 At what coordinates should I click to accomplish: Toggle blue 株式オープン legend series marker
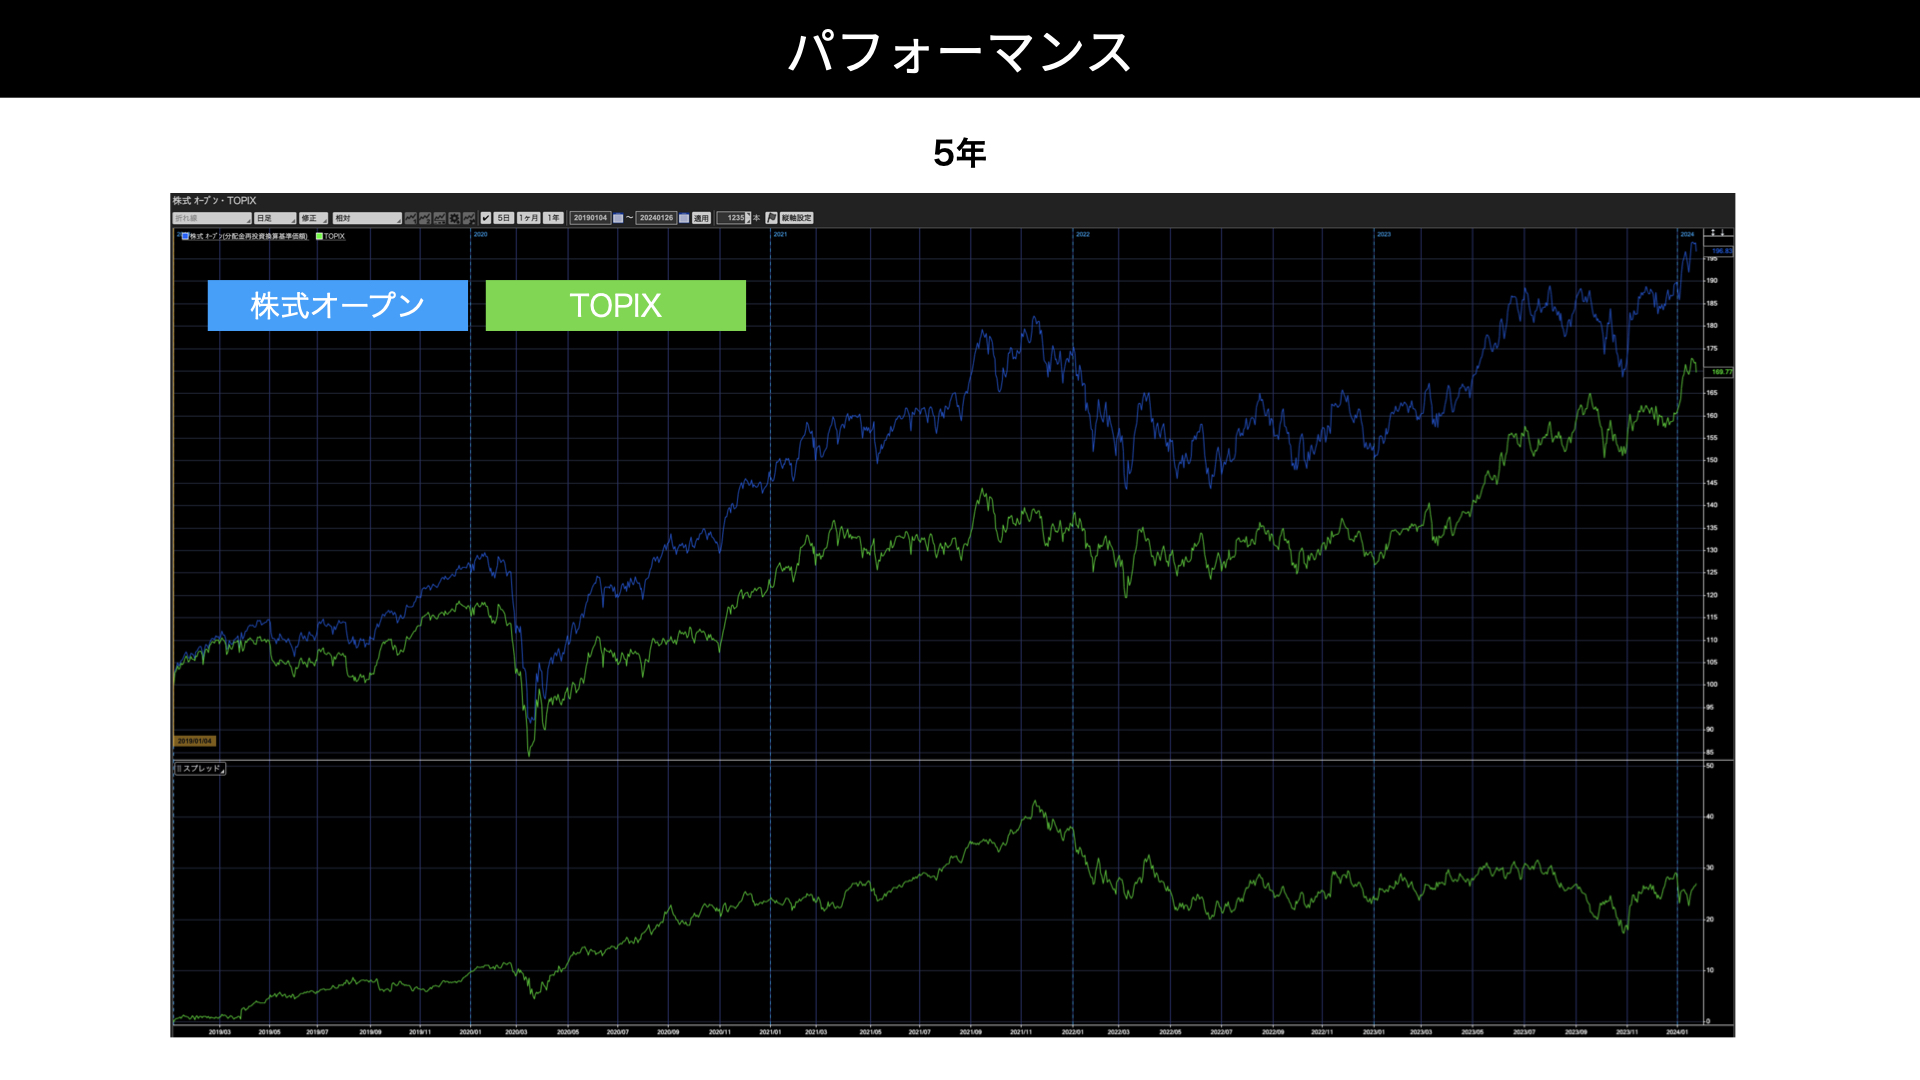click(x=185, y=236)
